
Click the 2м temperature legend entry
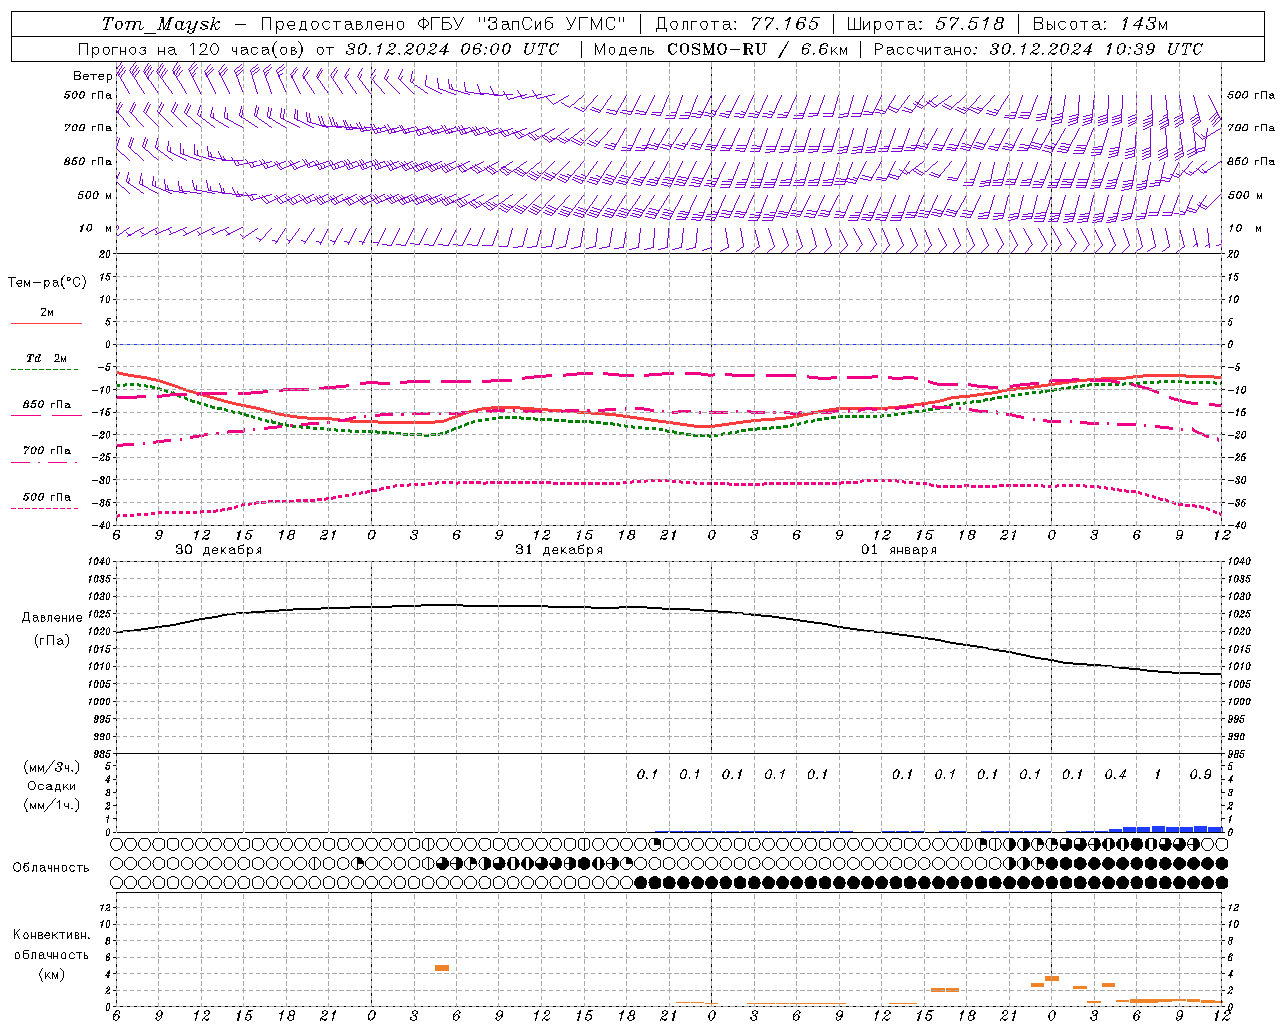[x=47, y=313]
